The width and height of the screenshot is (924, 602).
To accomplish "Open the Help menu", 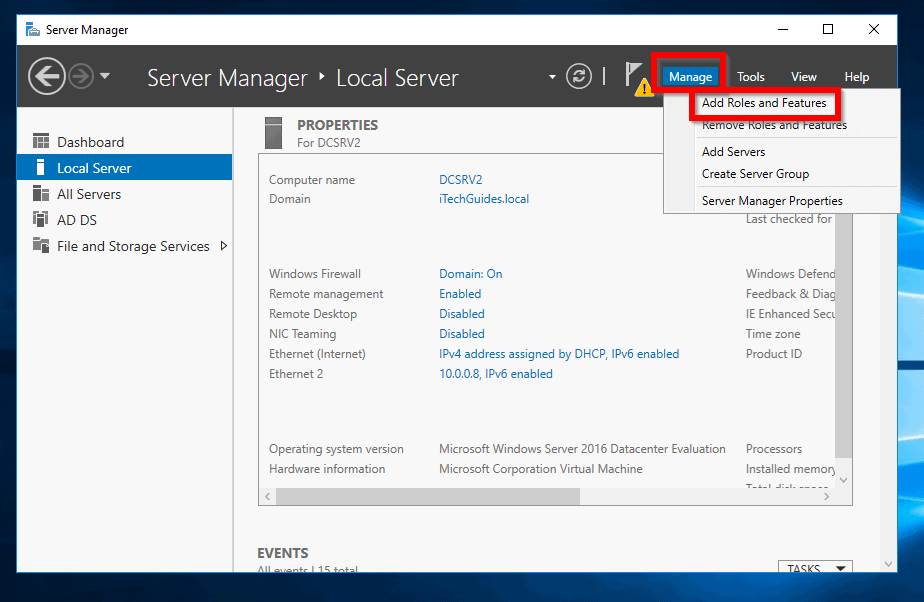I will [x=857, y=76].
